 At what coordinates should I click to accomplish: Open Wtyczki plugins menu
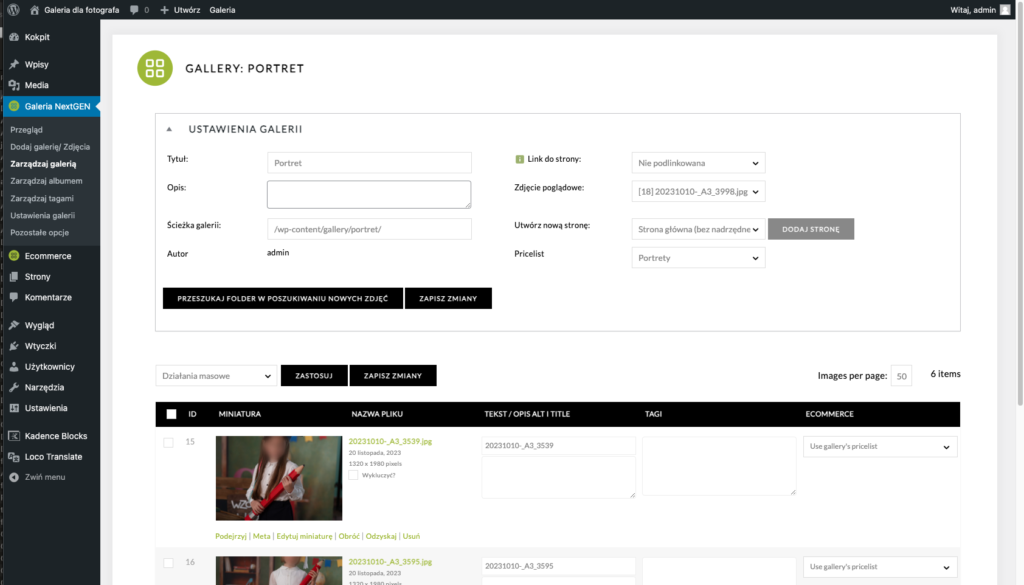tap(40, 346)
